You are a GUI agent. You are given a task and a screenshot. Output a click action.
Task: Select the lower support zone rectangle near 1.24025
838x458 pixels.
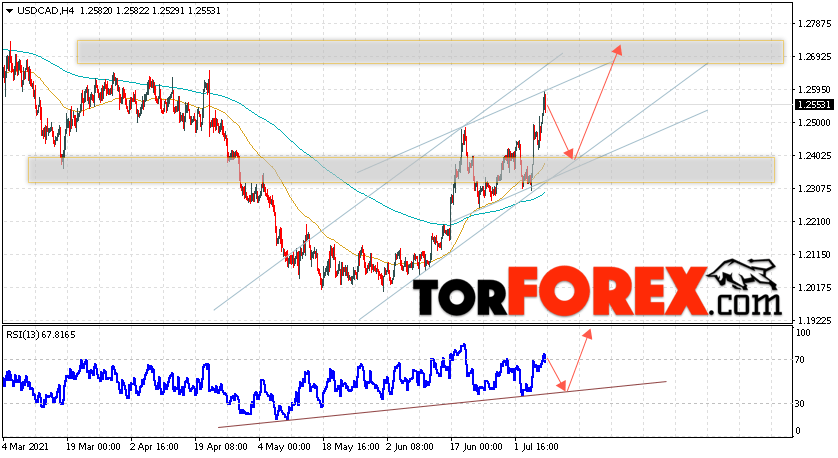401,169
